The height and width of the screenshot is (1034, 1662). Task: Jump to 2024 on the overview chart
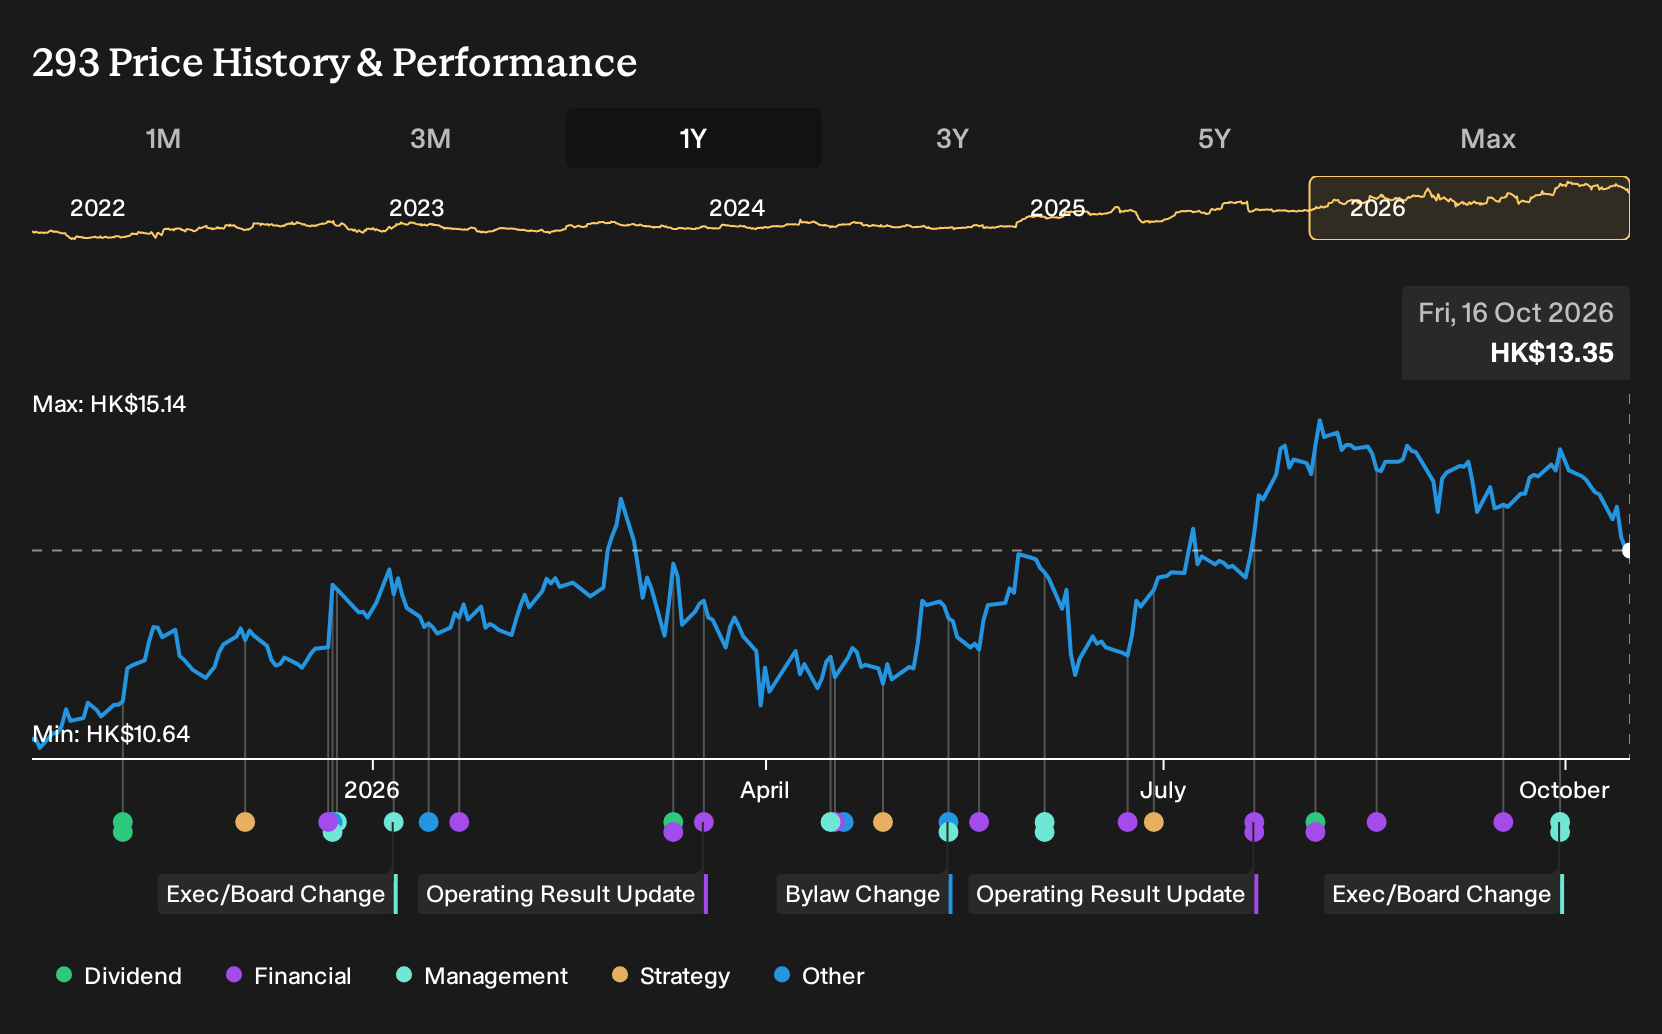pos(736,208)
